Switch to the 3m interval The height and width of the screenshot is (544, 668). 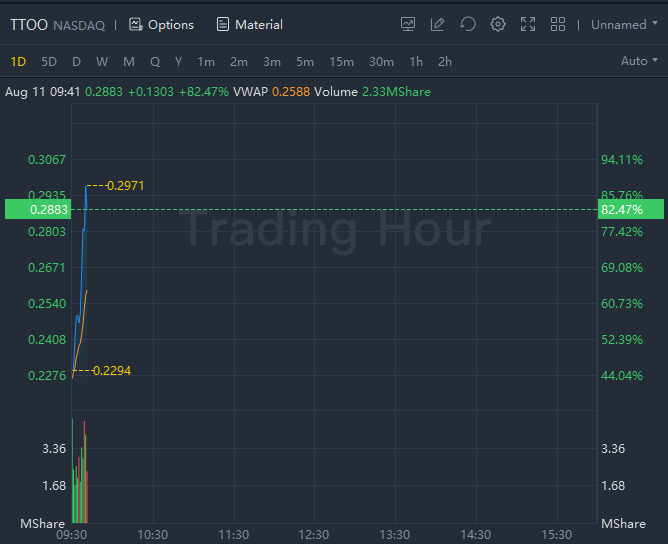pyautogui.click(x=272, y=62)
